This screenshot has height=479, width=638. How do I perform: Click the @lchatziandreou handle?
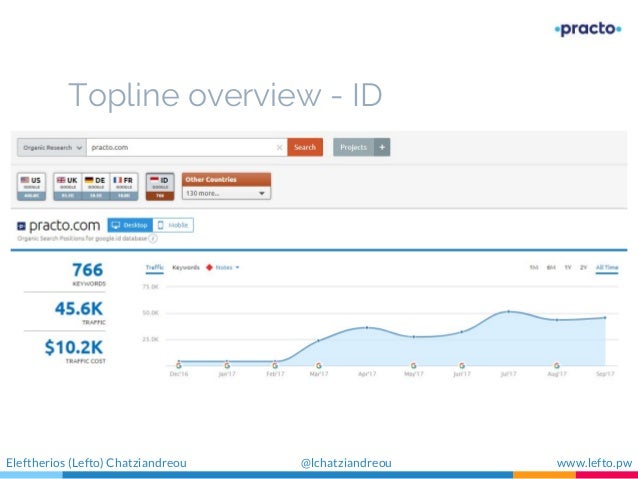(x=346, y=463)
